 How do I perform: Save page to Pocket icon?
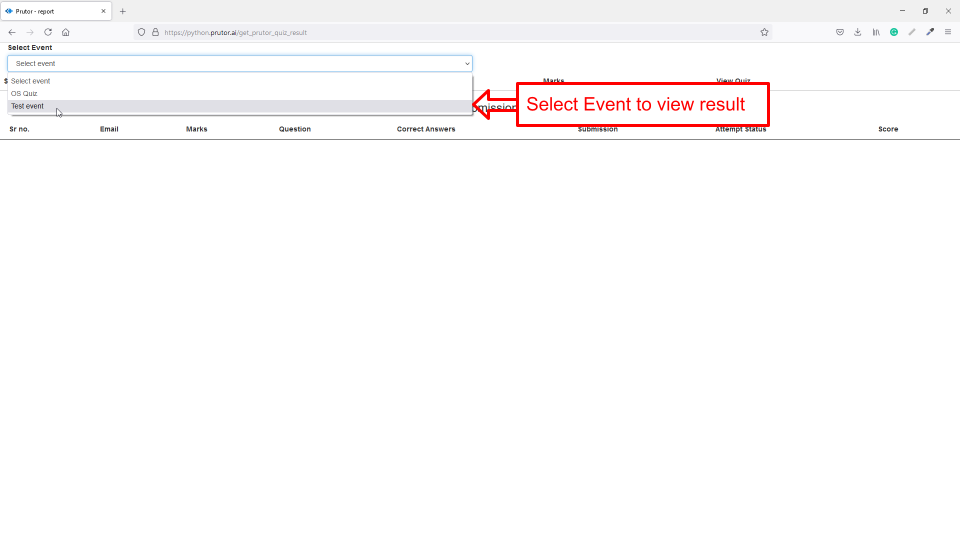[x=840, y=32]
